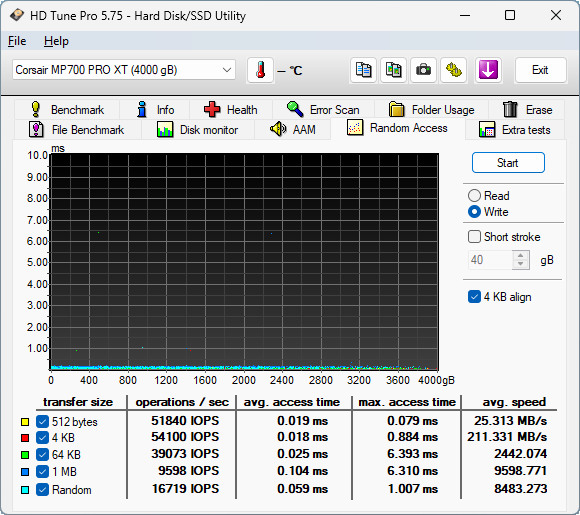The width and height of the screenshot is (580, 515).
Task: Open the Help menu
Action: tap(56, 41)
